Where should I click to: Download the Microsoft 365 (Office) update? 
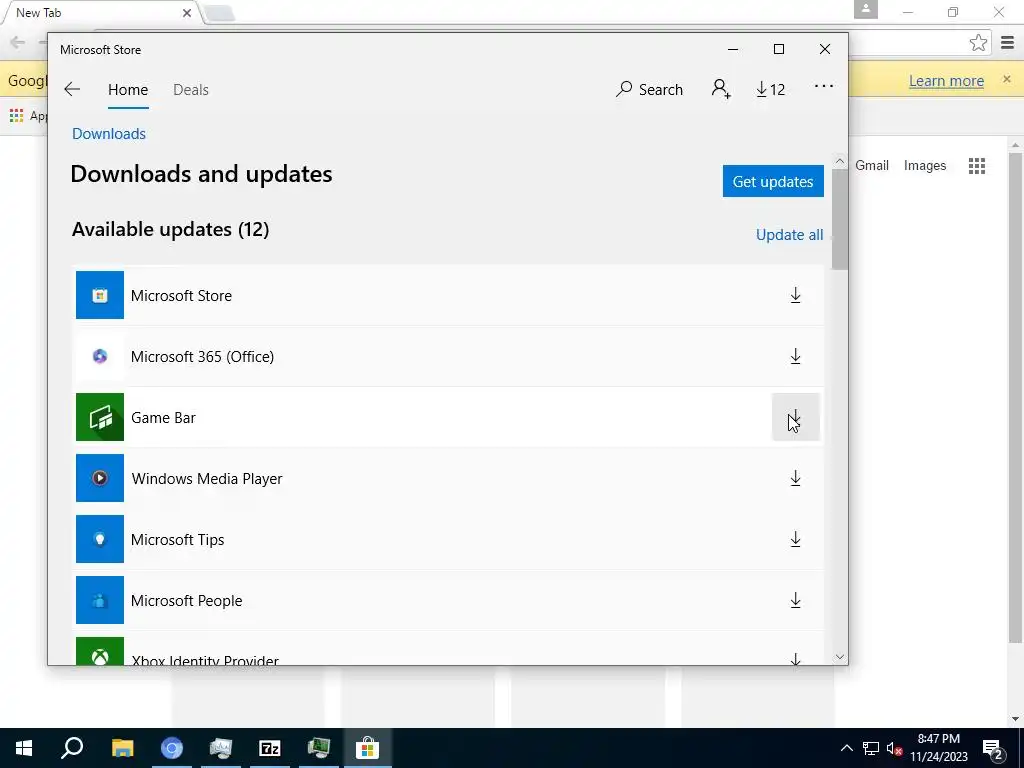coord(795,357)
